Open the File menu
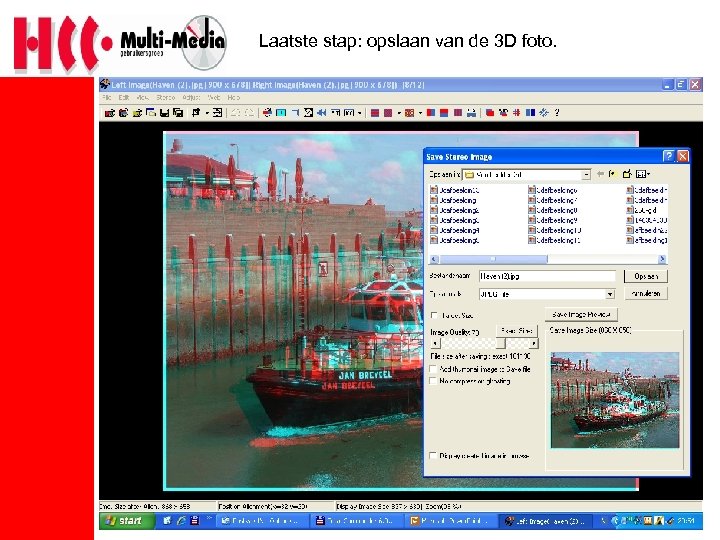This screenshot has height=540, width=720. click(x=107, y=97)
